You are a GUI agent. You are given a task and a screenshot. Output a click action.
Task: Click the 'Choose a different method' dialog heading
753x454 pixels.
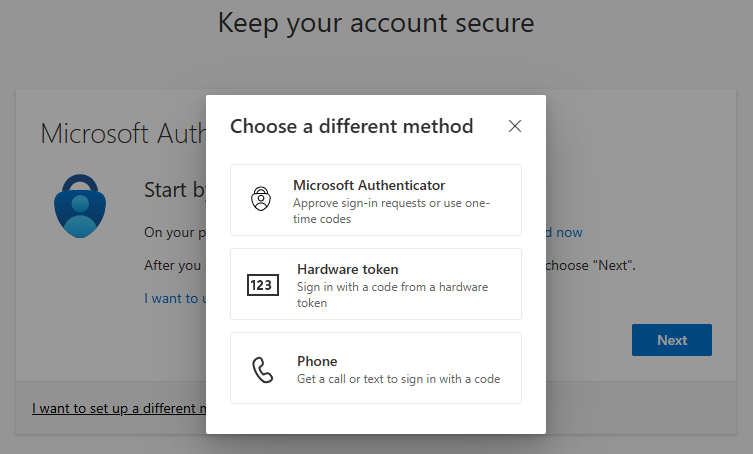[351, 126]
